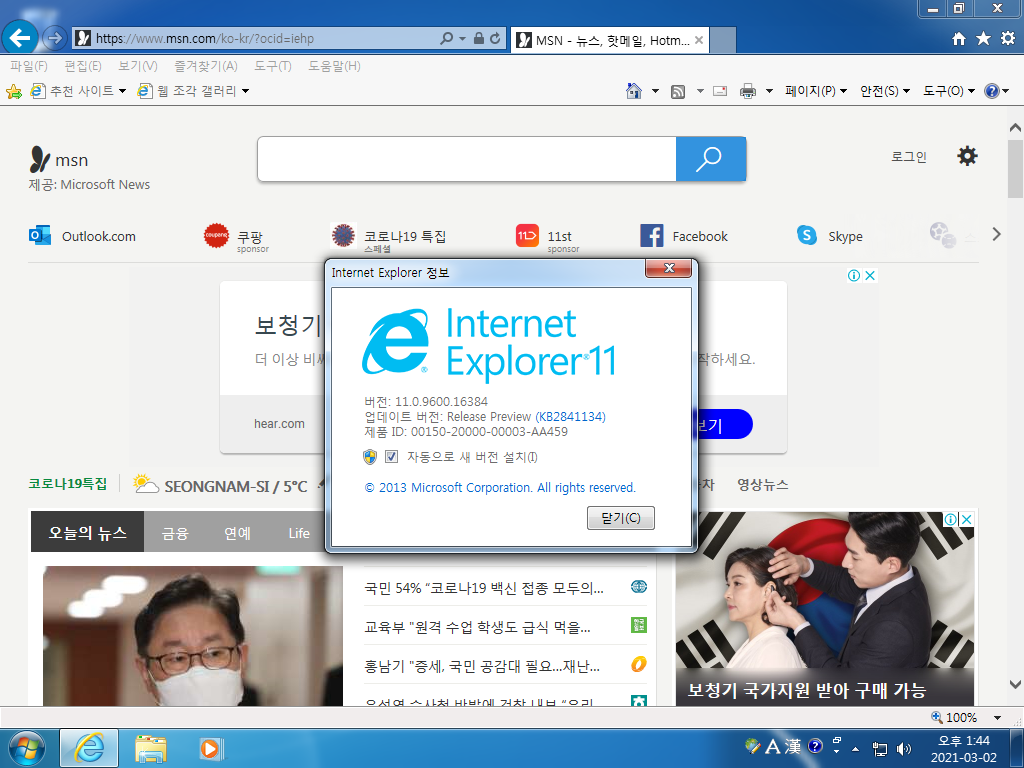
Task: Click the Print icon in command bar
Action: click(748, 91)
